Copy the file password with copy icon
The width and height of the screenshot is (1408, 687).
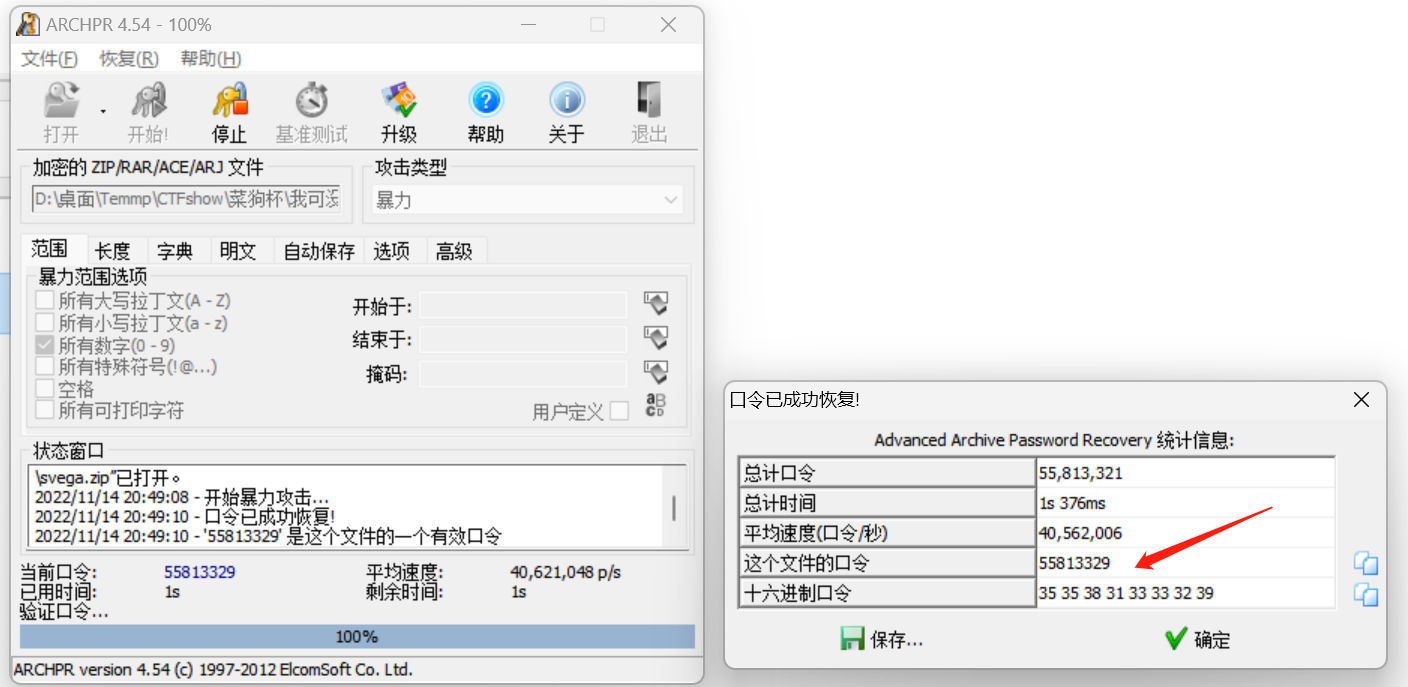[x=1366, y=563]
